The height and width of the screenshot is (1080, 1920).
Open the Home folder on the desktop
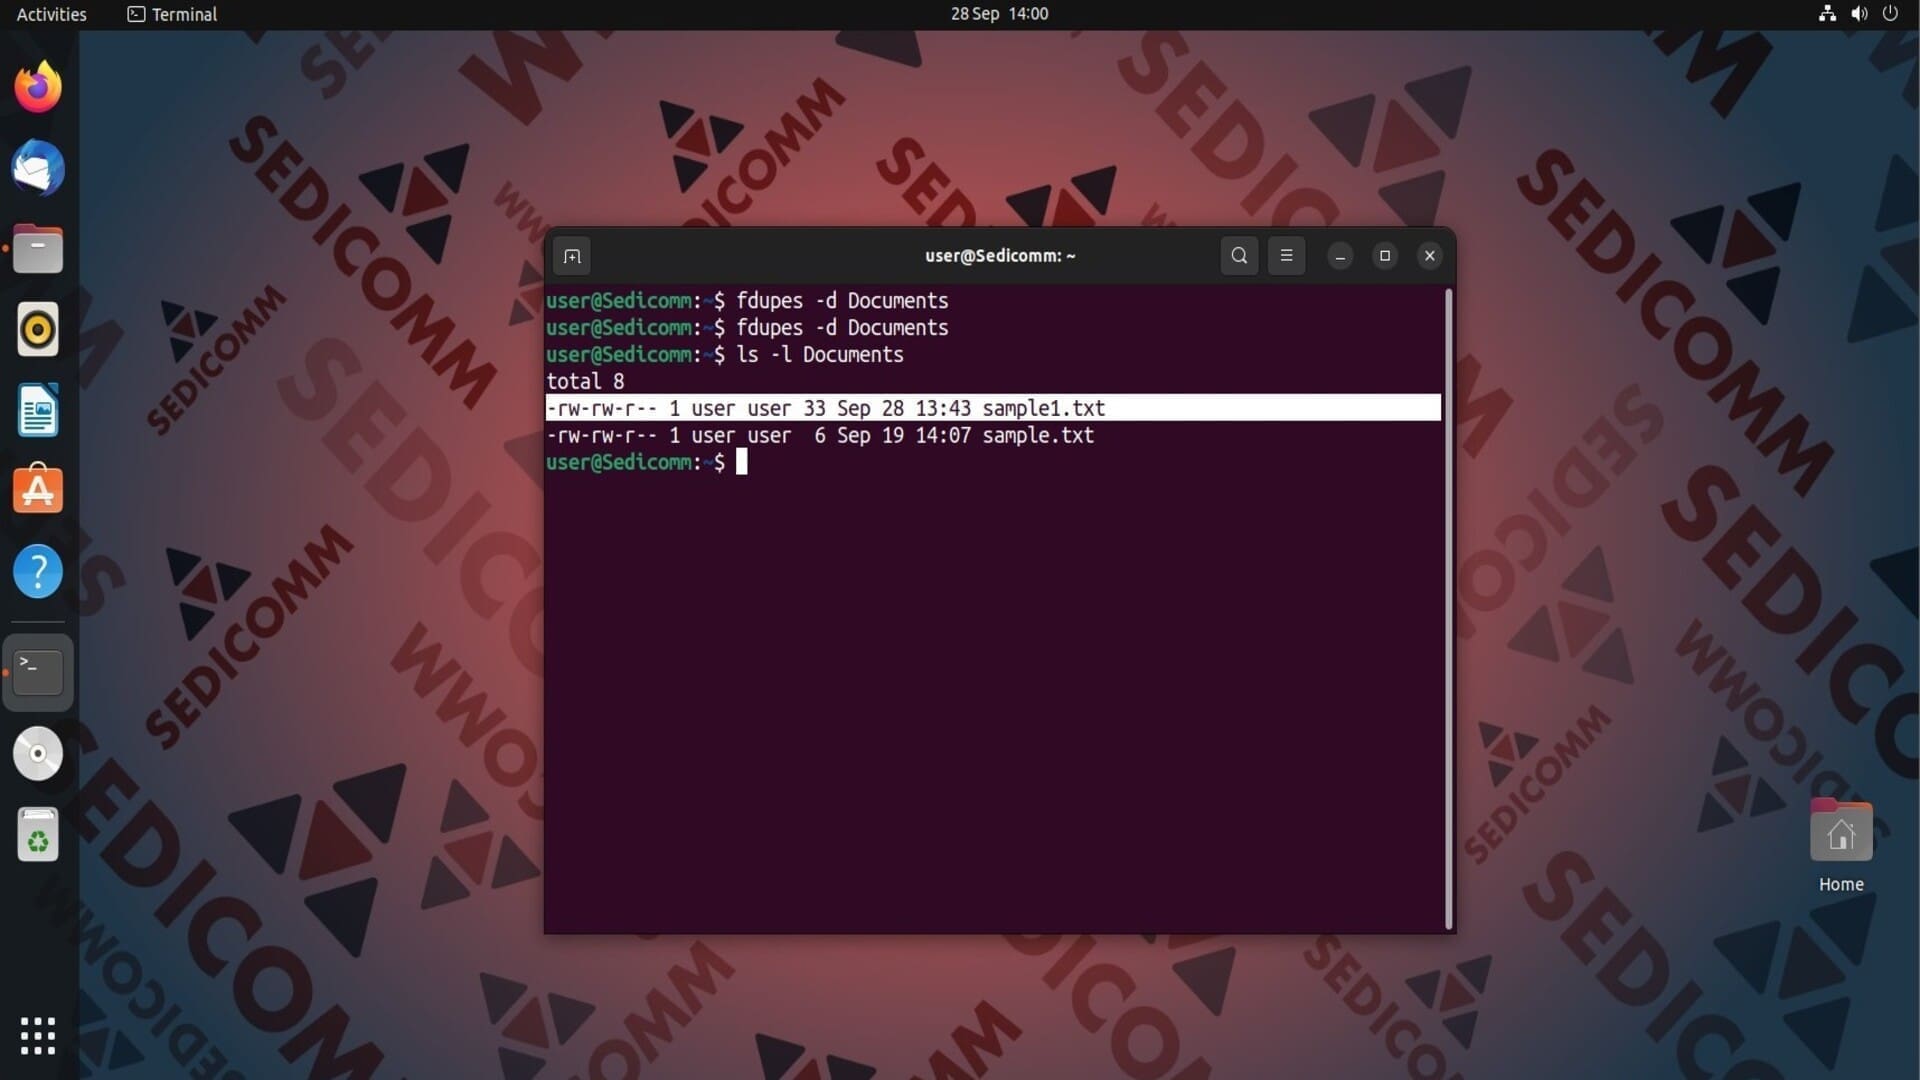click(1841, 845)
